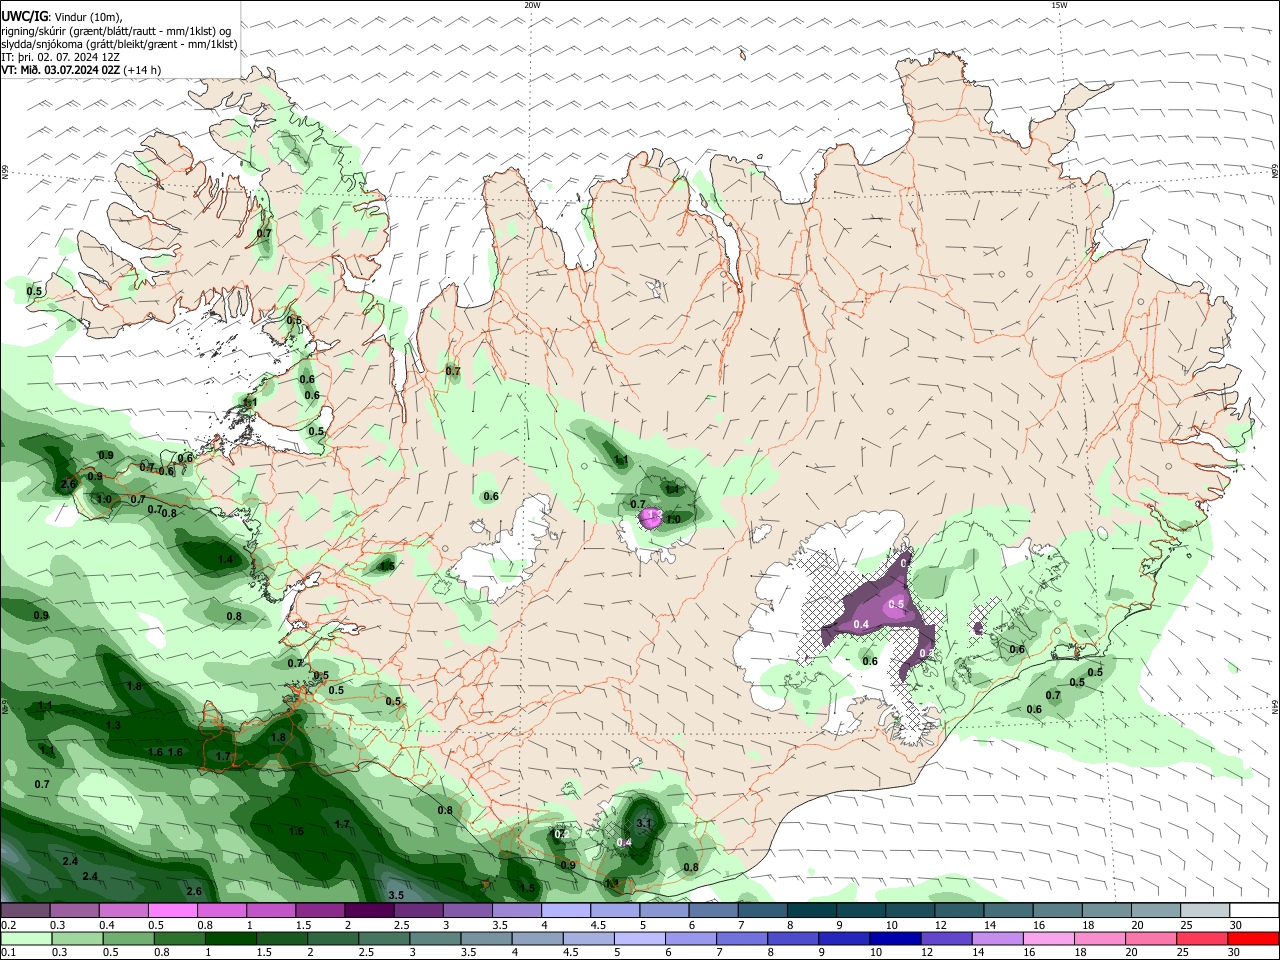Viewport: 1280px width, 960px height.
Task: Click the '0.2' label under the upper scale
Action: (x=8, y=925)
